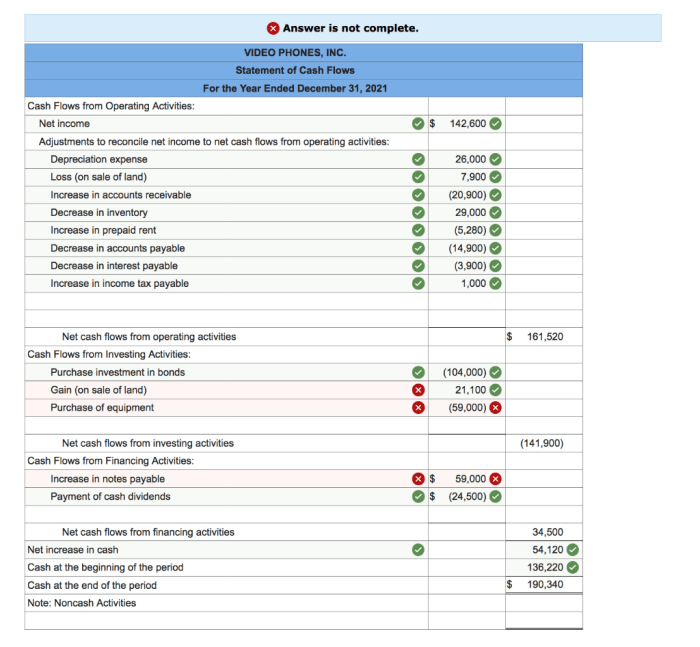Click the 161,520 operating activities total
Viewport: 700px width, 647px height.
(545, 337)
